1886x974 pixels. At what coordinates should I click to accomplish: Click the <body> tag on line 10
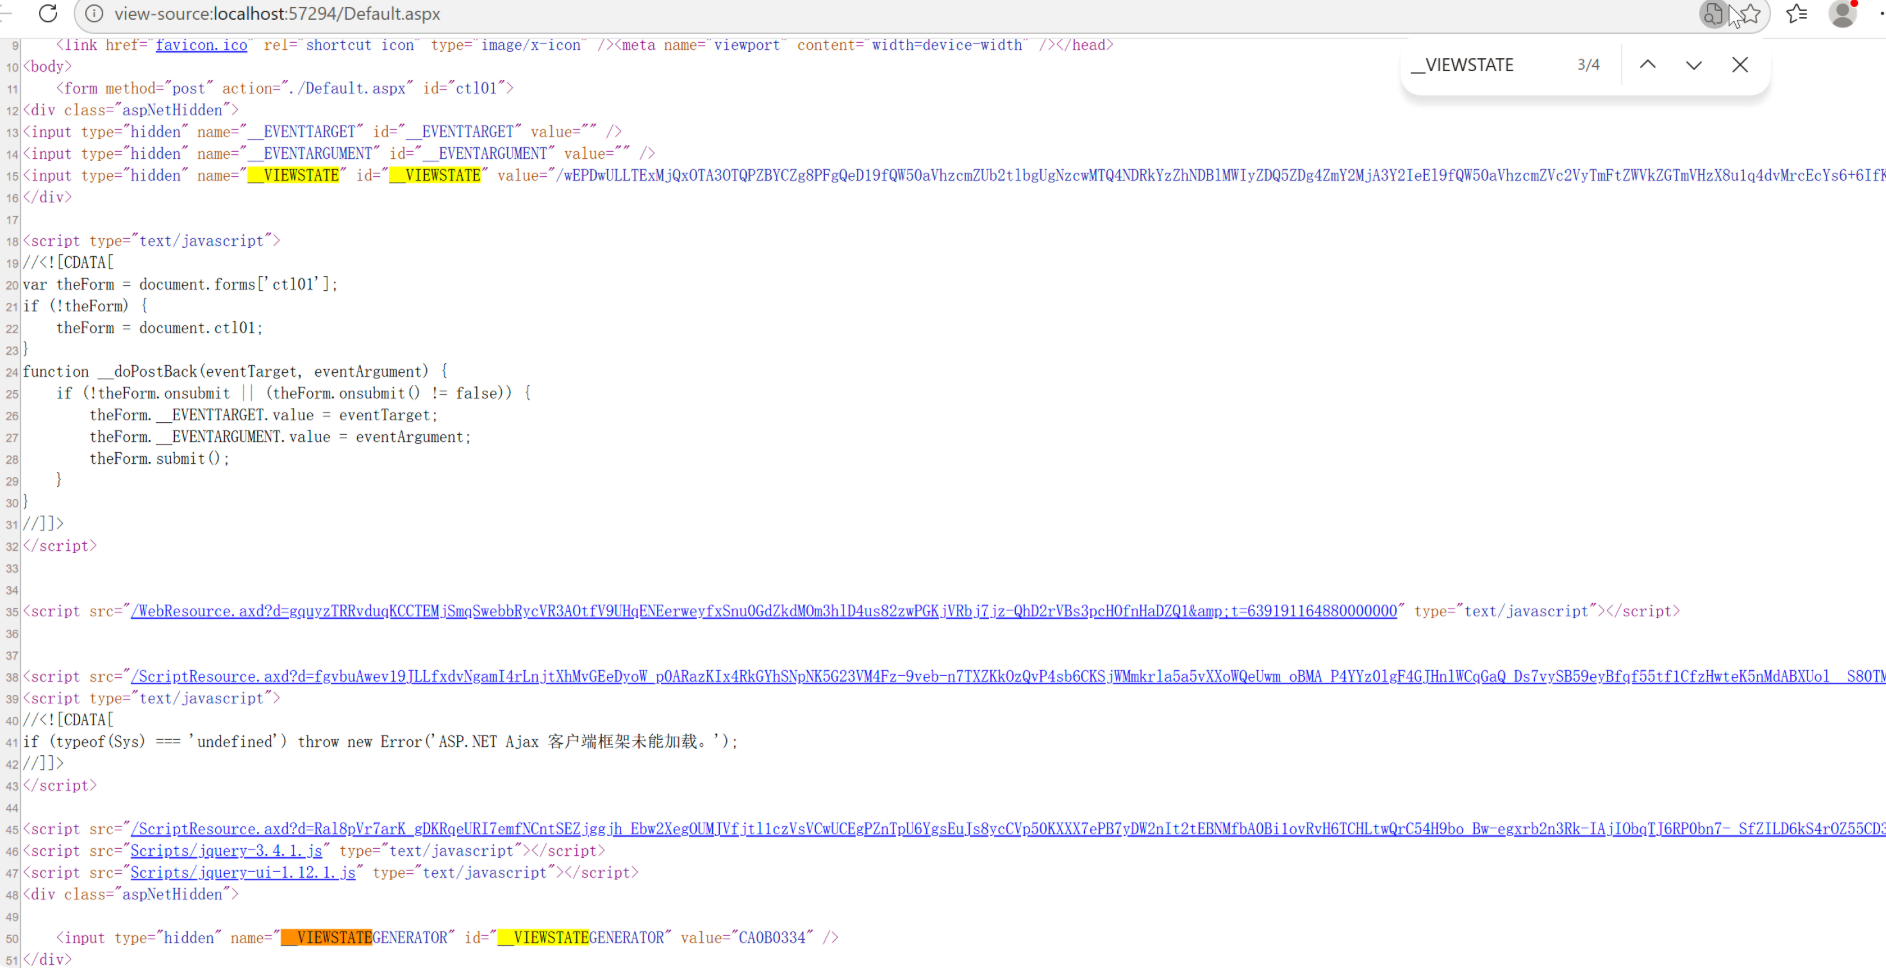tap(48, 67)
